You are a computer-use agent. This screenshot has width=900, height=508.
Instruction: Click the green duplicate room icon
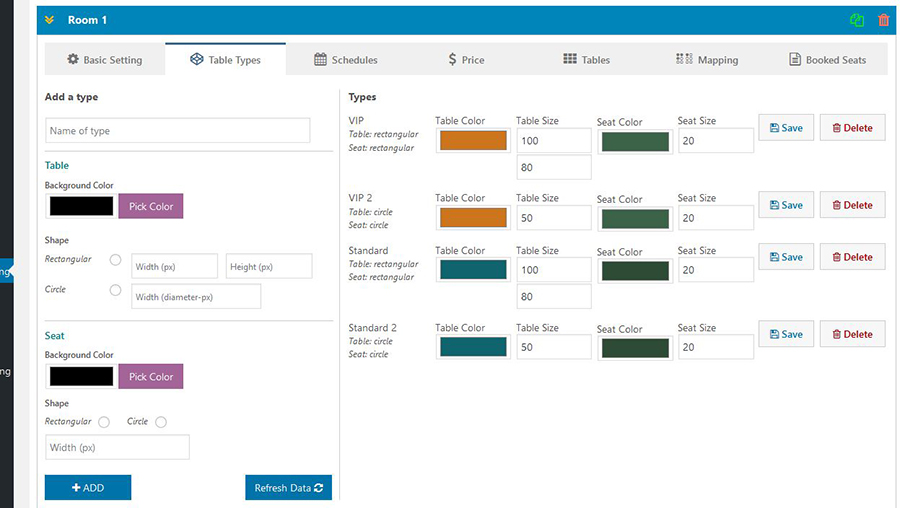coord(857,20)
